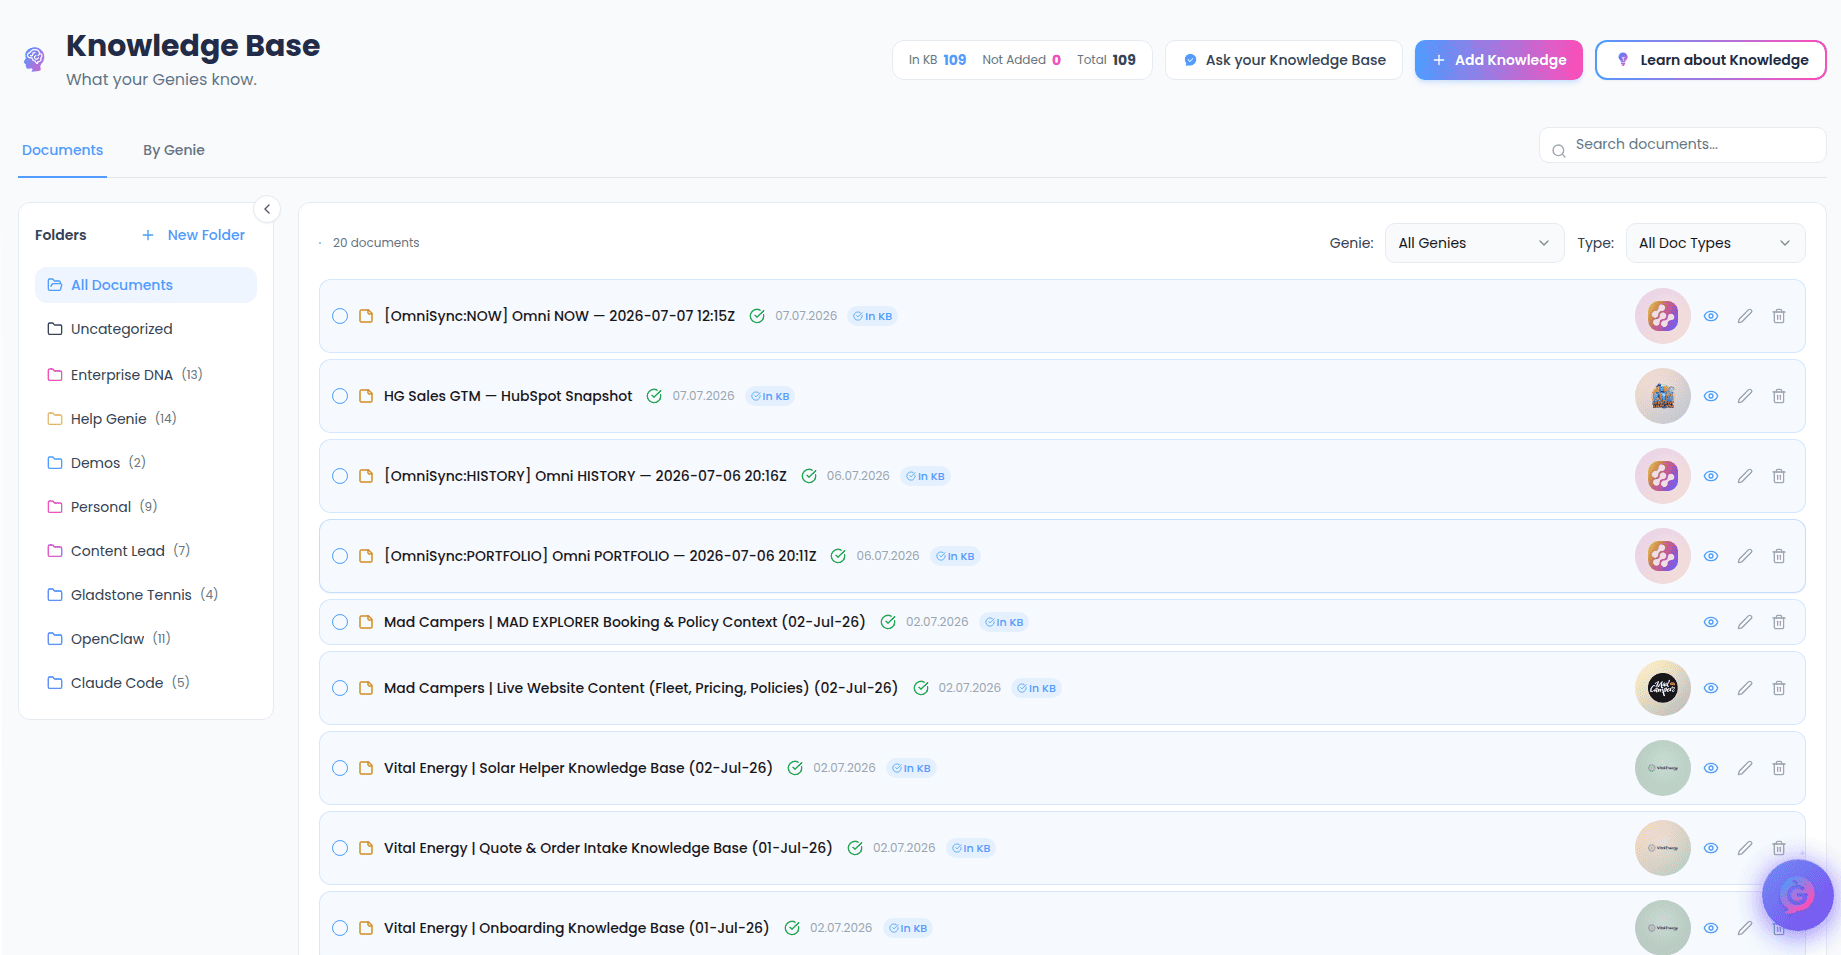The width and height of the screenshot is (1841, 955).
Task: Click the Add Knowledge button
Action: click(1498, 60)
